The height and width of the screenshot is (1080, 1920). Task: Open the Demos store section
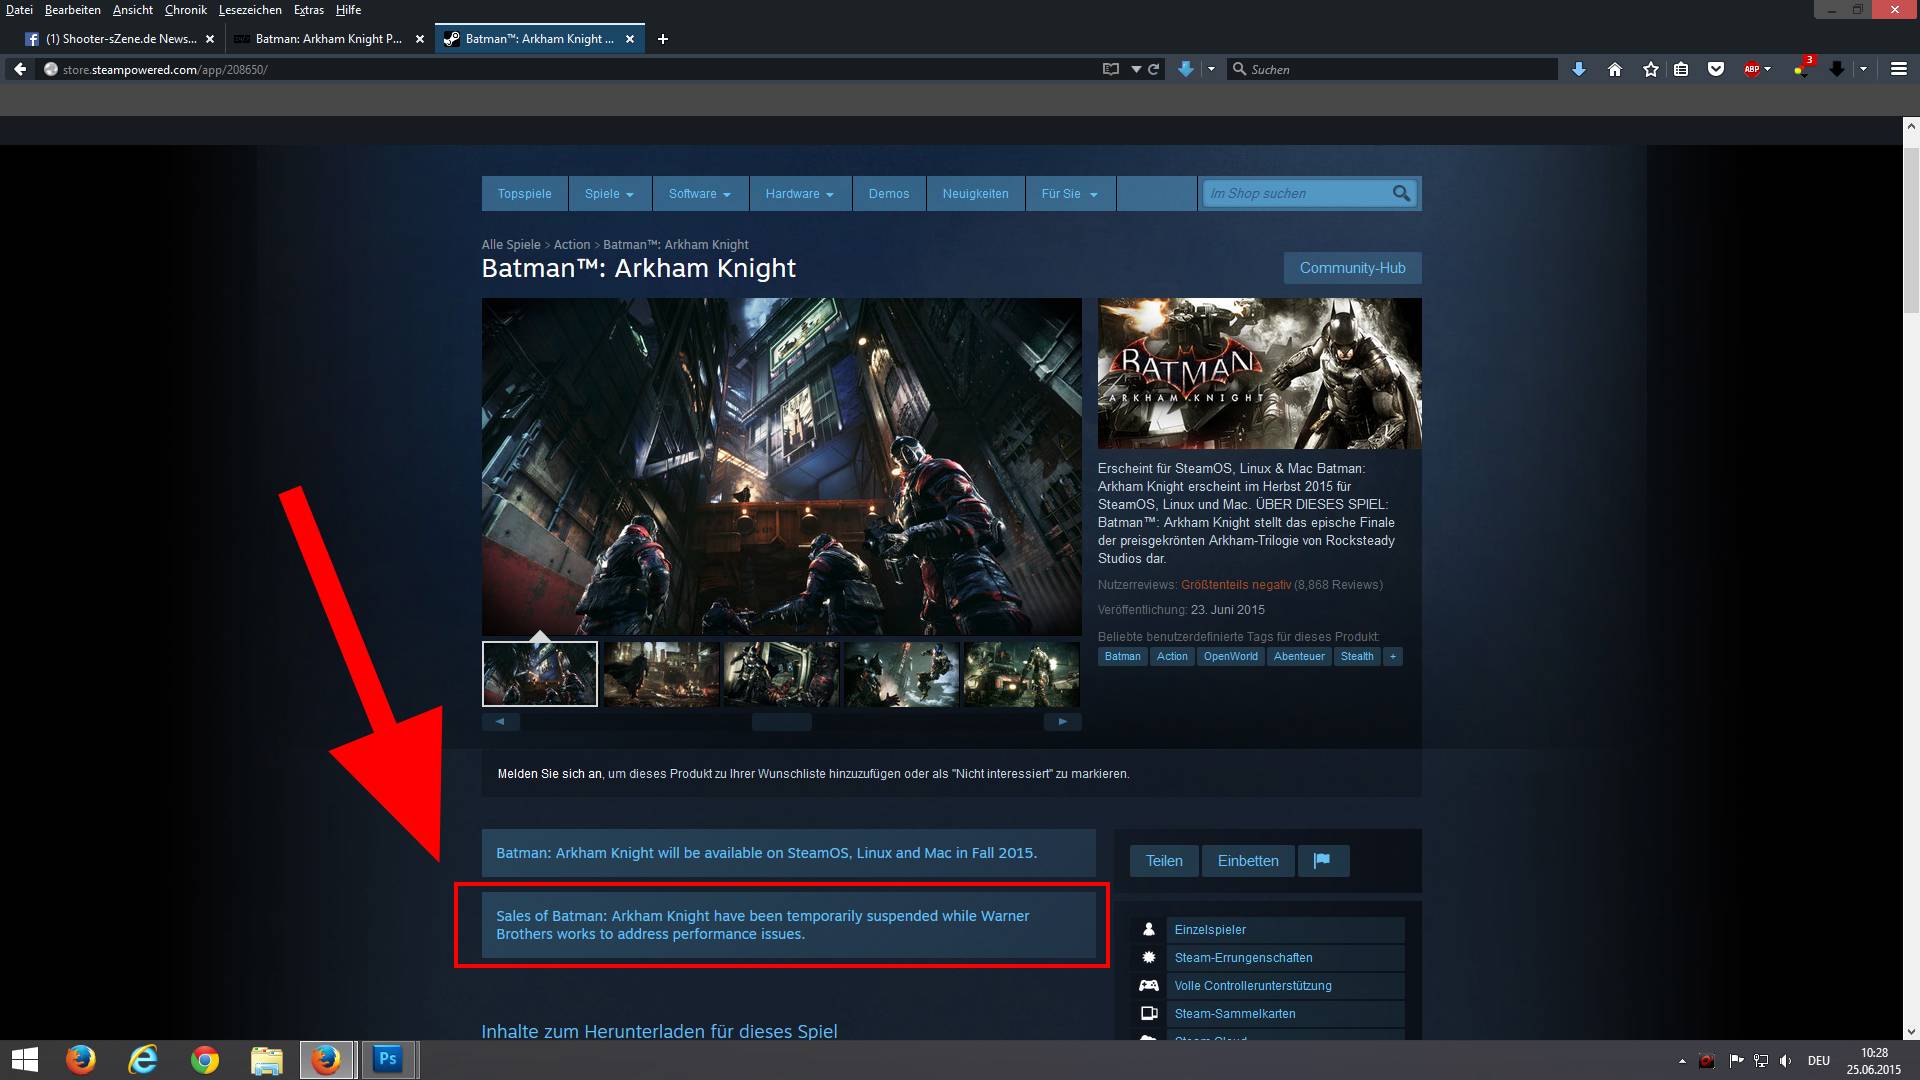coord(889,194)
